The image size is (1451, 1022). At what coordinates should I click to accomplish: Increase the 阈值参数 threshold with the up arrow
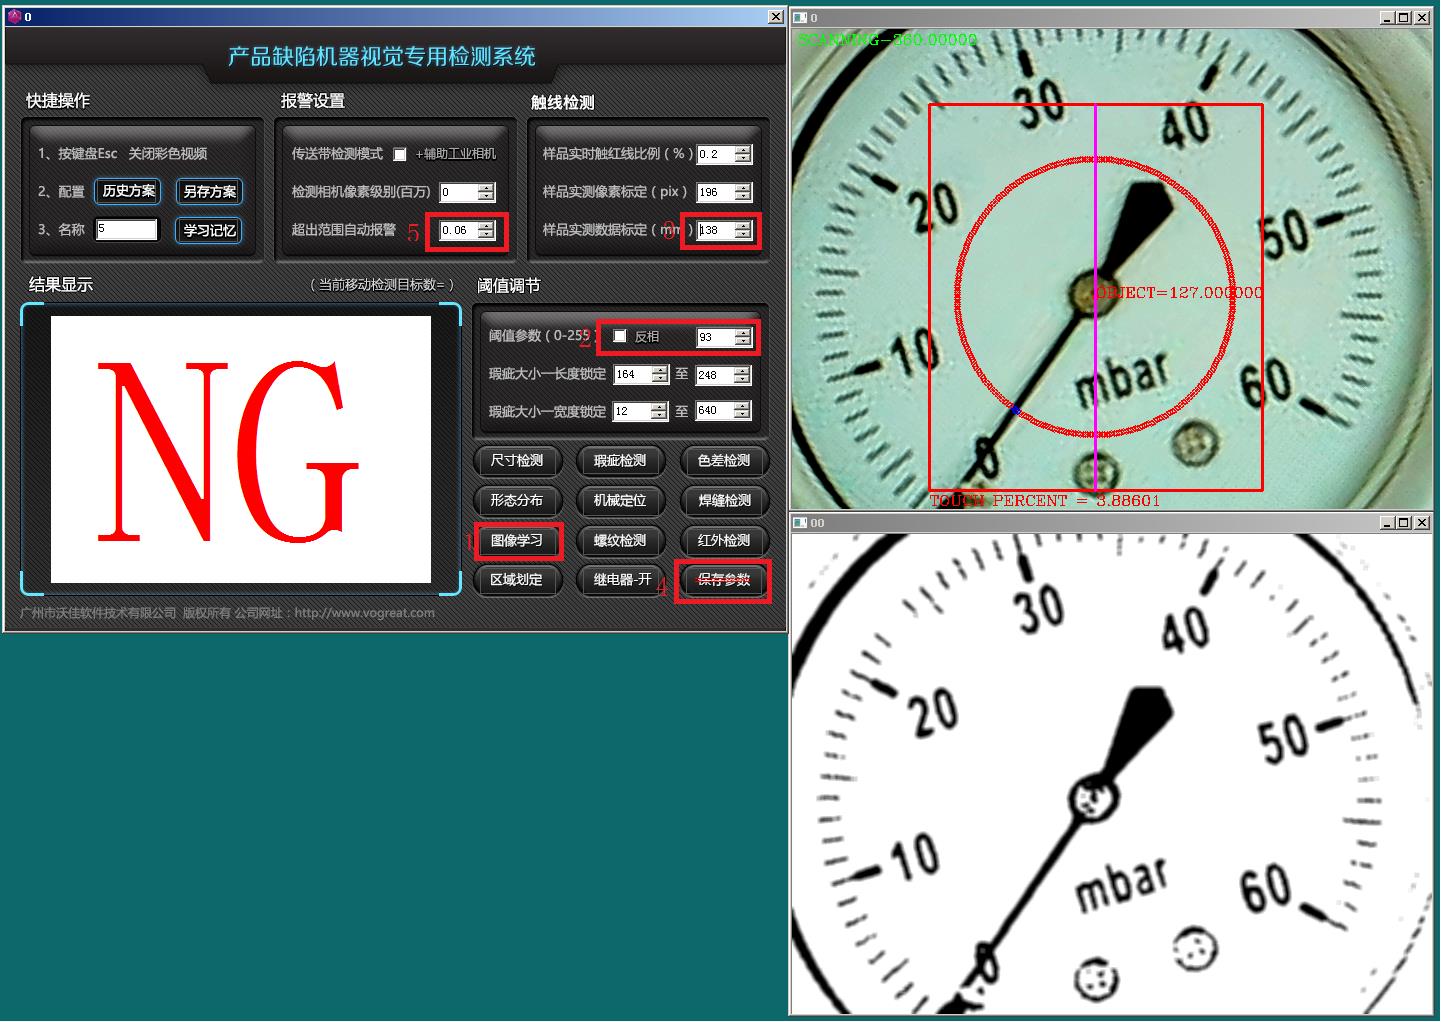pyautogui.click(x=743, y=333)
